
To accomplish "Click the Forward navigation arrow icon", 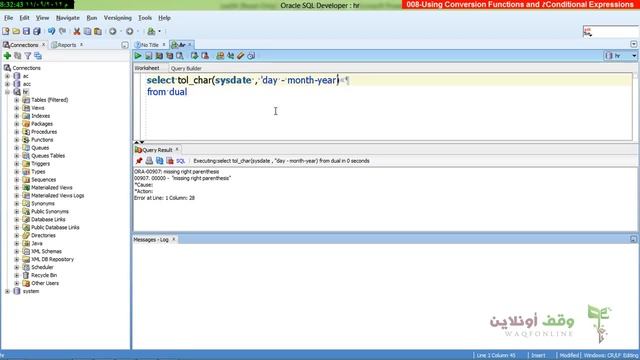I will pyautogui.click(x=129, y=31).
